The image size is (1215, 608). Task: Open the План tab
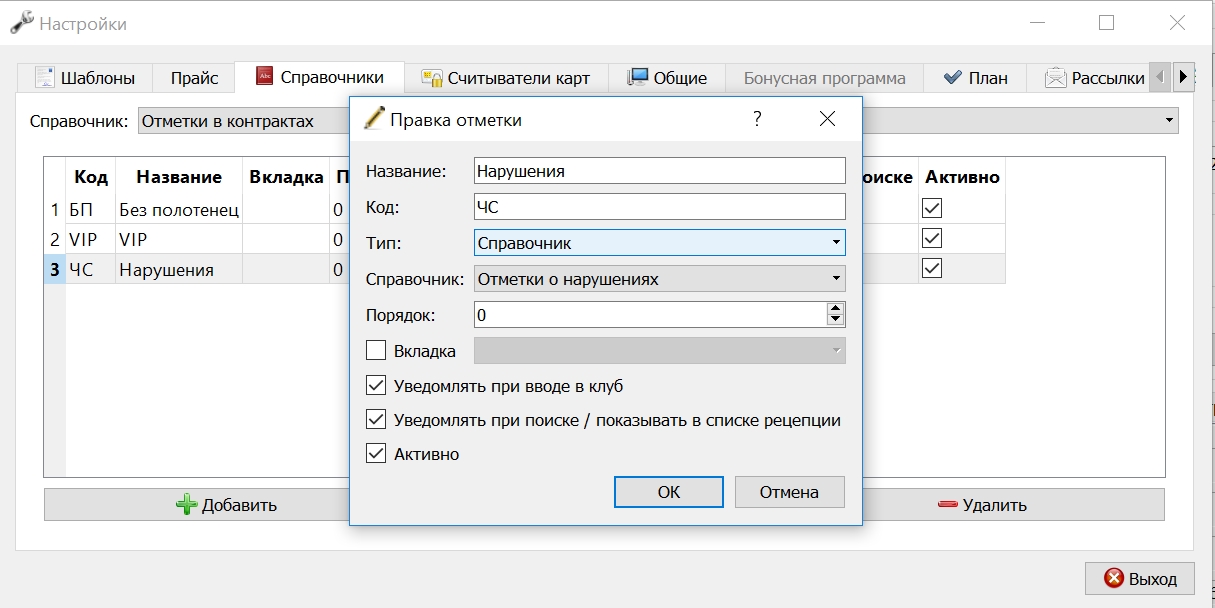(x=974, y=78)
